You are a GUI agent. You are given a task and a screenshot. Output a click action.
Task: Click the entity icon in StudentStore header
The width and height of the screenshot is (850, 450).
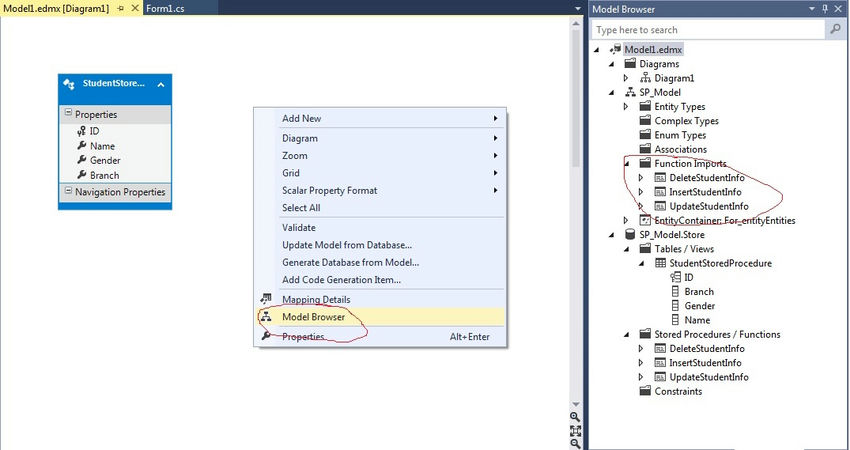click(x=69, y=84)
